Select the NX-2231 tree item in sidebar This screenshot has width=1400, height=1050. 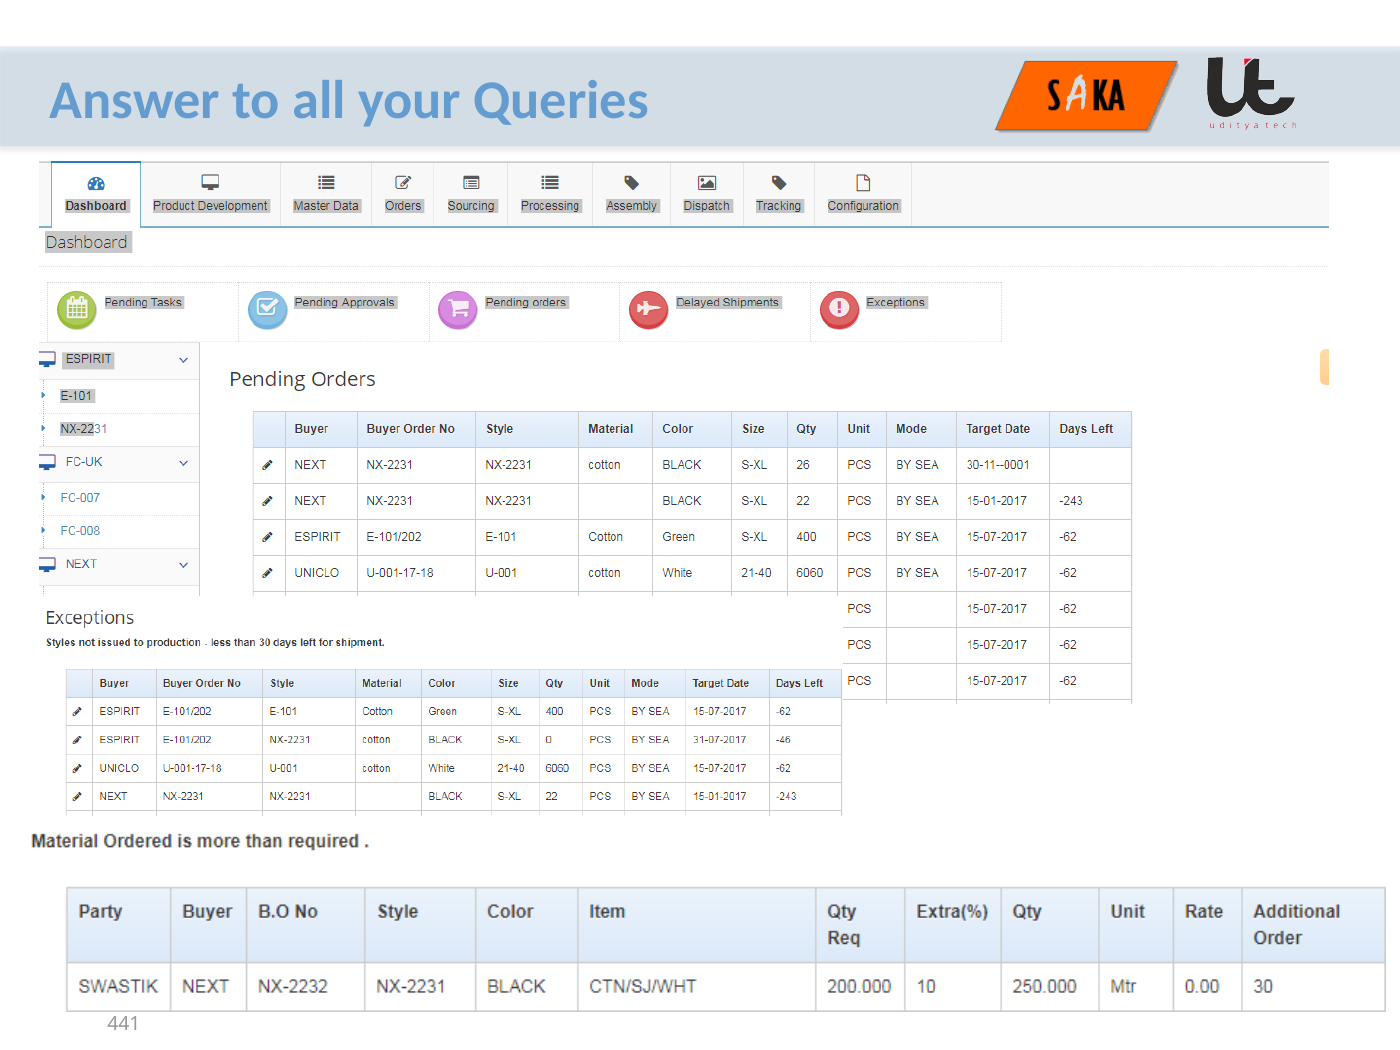point(83,429)
